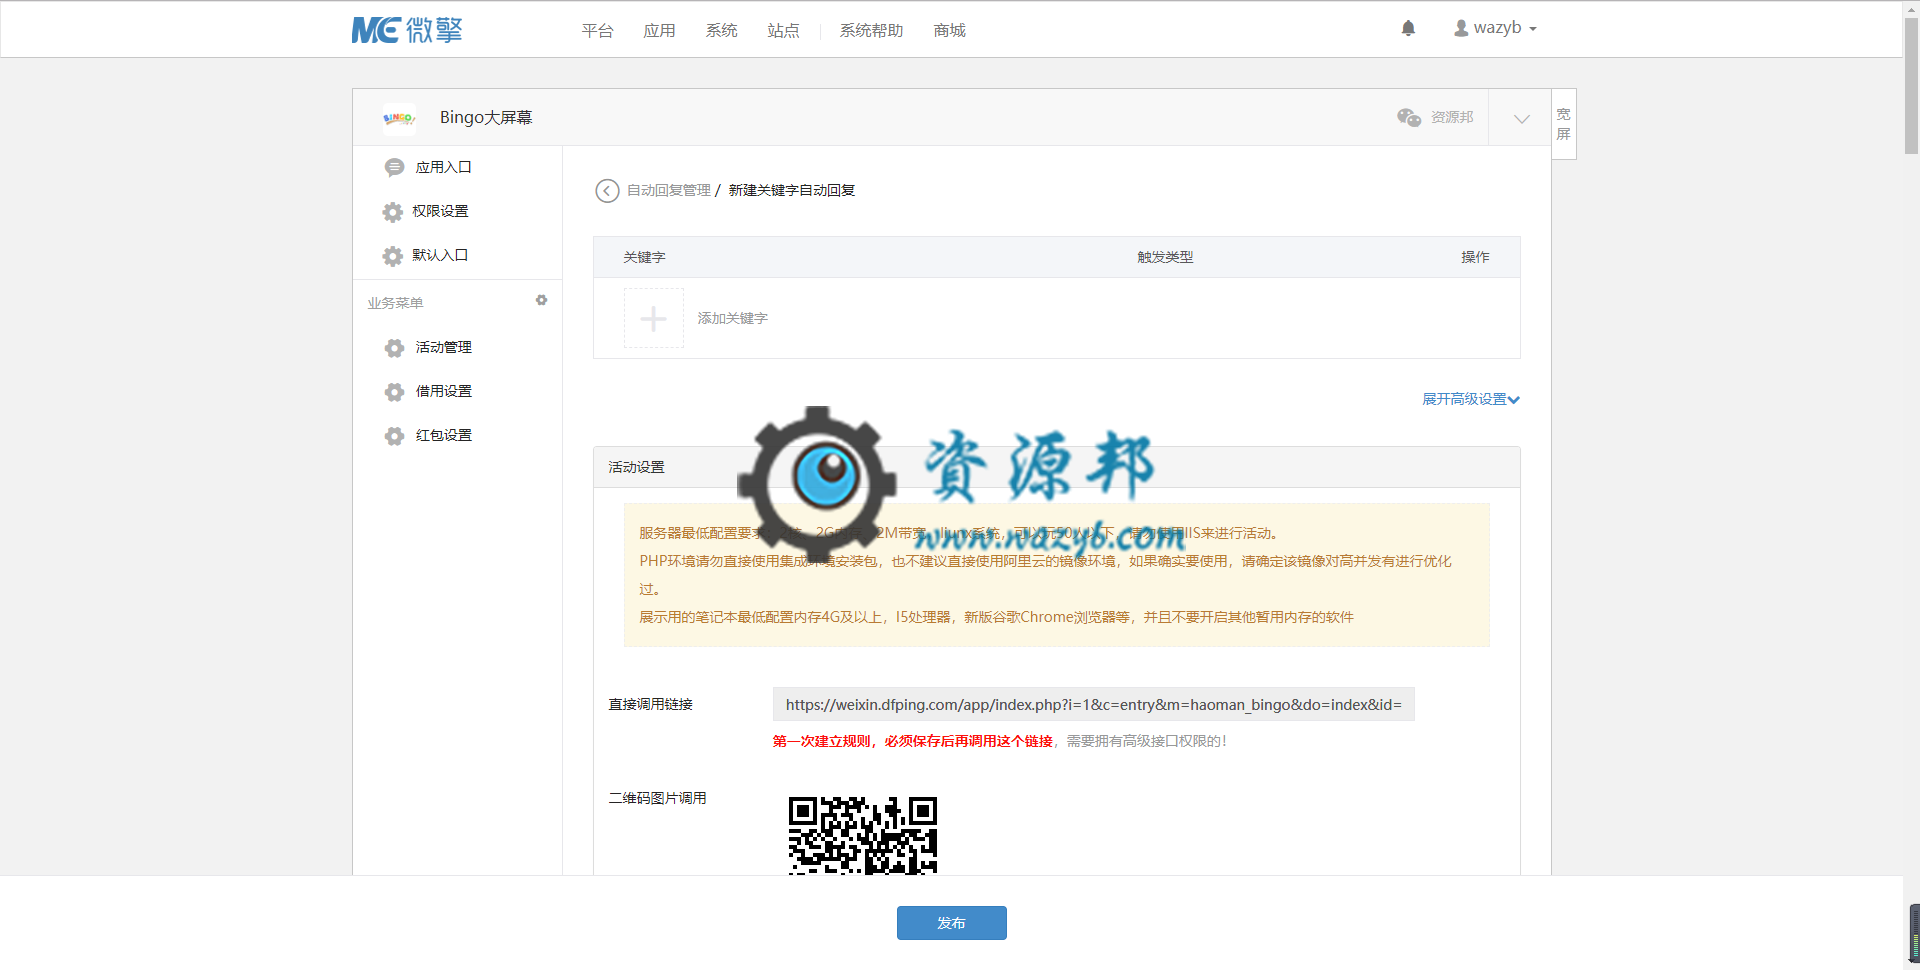Toggle 宽屏 wide screen mode
1920x970 pixels.
(x=1564, y=124)
